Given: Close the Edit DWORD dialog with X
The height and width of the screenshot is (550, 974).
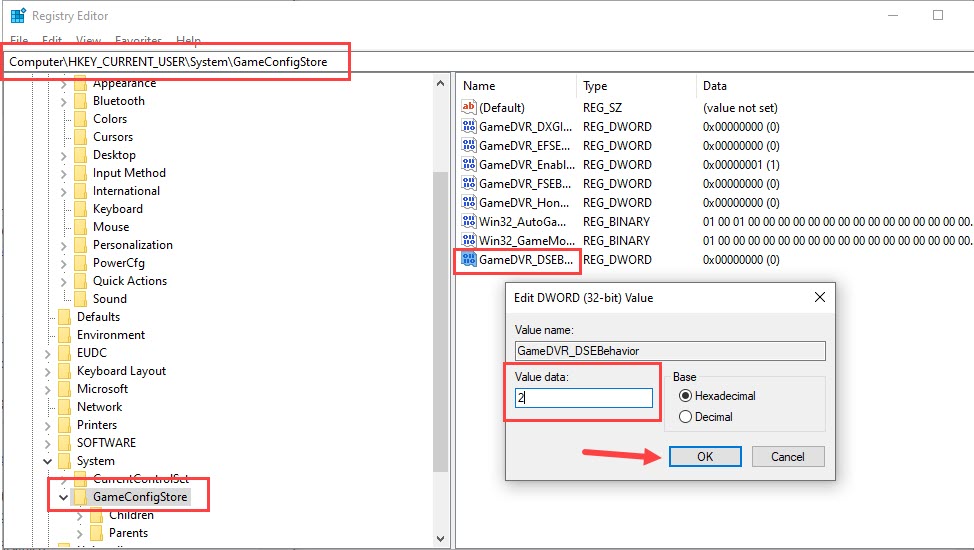Looking at the screenshot, I should pos(820,297).
